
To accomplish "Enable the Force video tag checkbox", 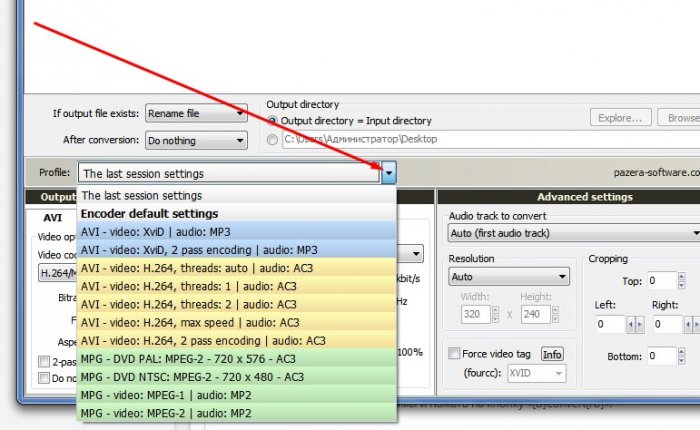I will (455, 354).
